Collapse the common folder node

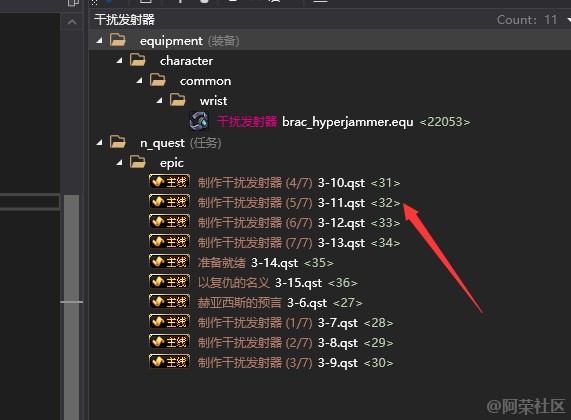[x=139, y=81]
